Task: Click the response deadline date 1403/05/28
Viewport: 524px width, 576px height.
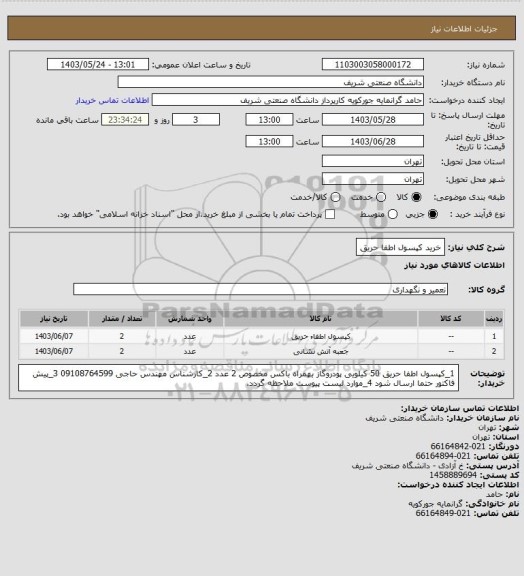Action: click(373, 120)
